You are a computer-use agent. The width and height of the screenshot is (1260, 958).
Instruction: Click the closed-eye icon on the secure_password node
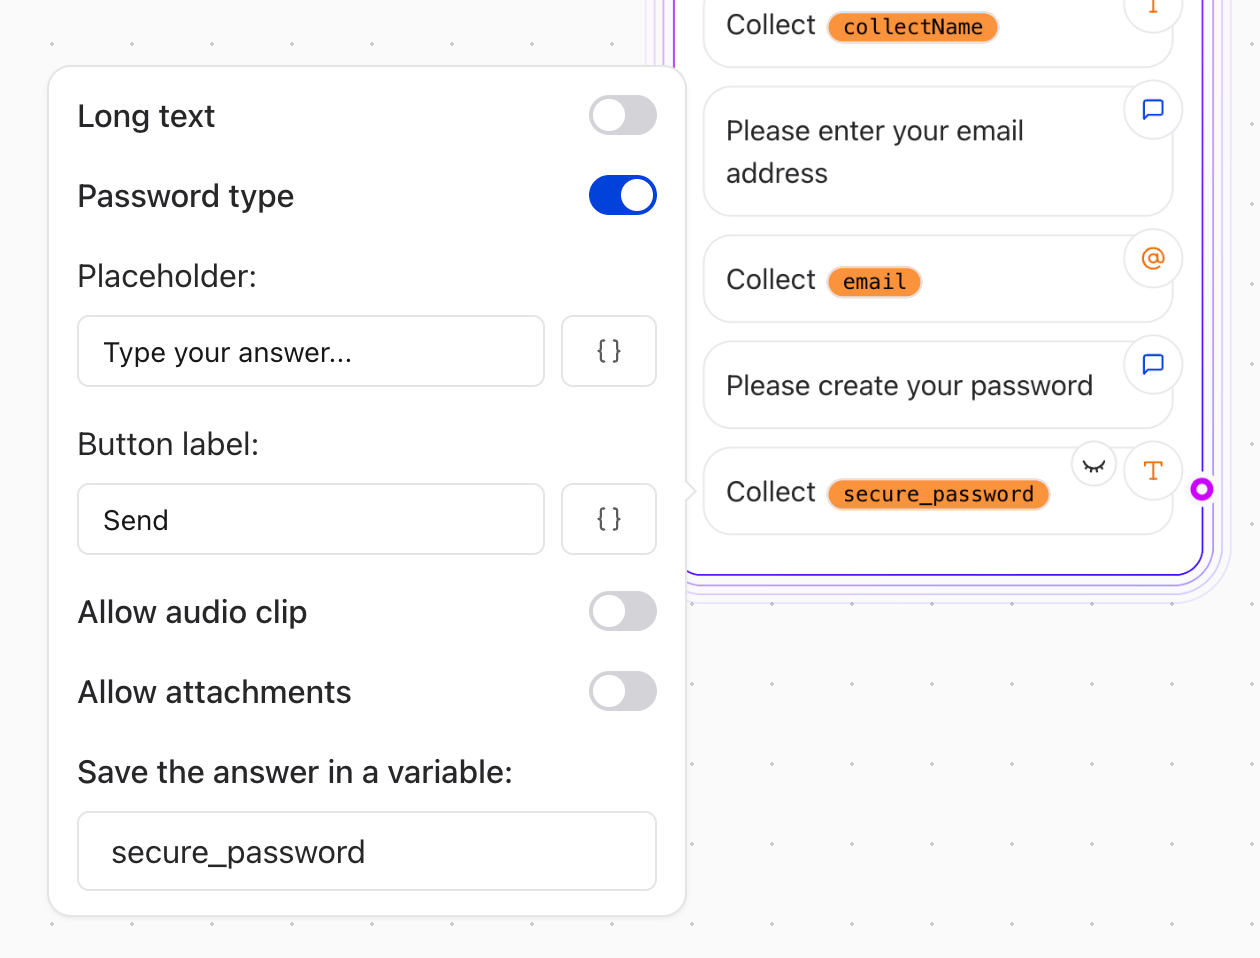[x=1093, y=463]
